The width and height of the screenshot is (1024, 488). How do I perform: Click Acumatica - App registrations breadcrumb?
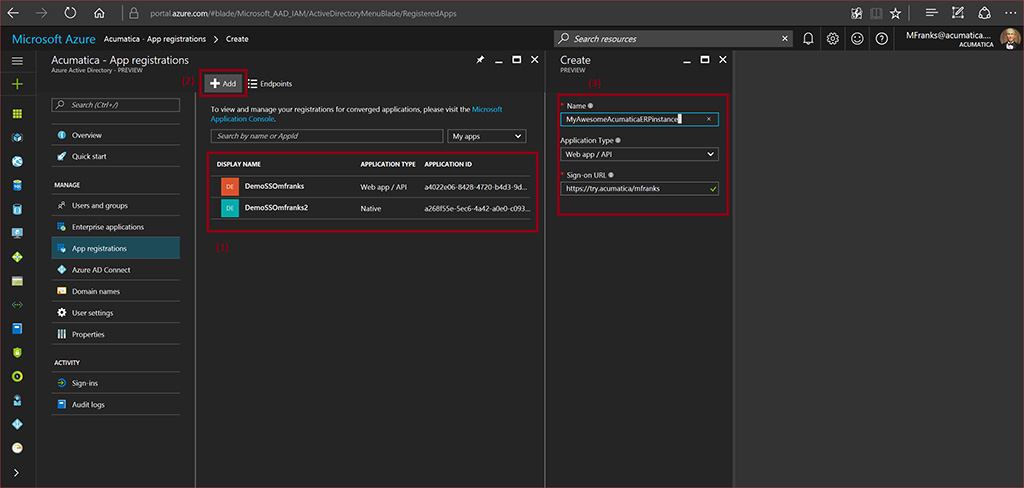pos(155,39)
